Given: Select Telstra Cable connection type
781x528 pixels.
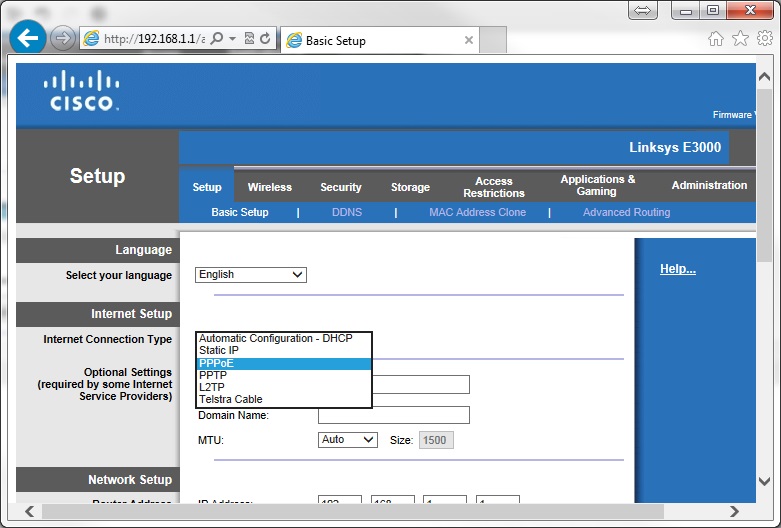Looking at the screenshot, I should 284,399.
